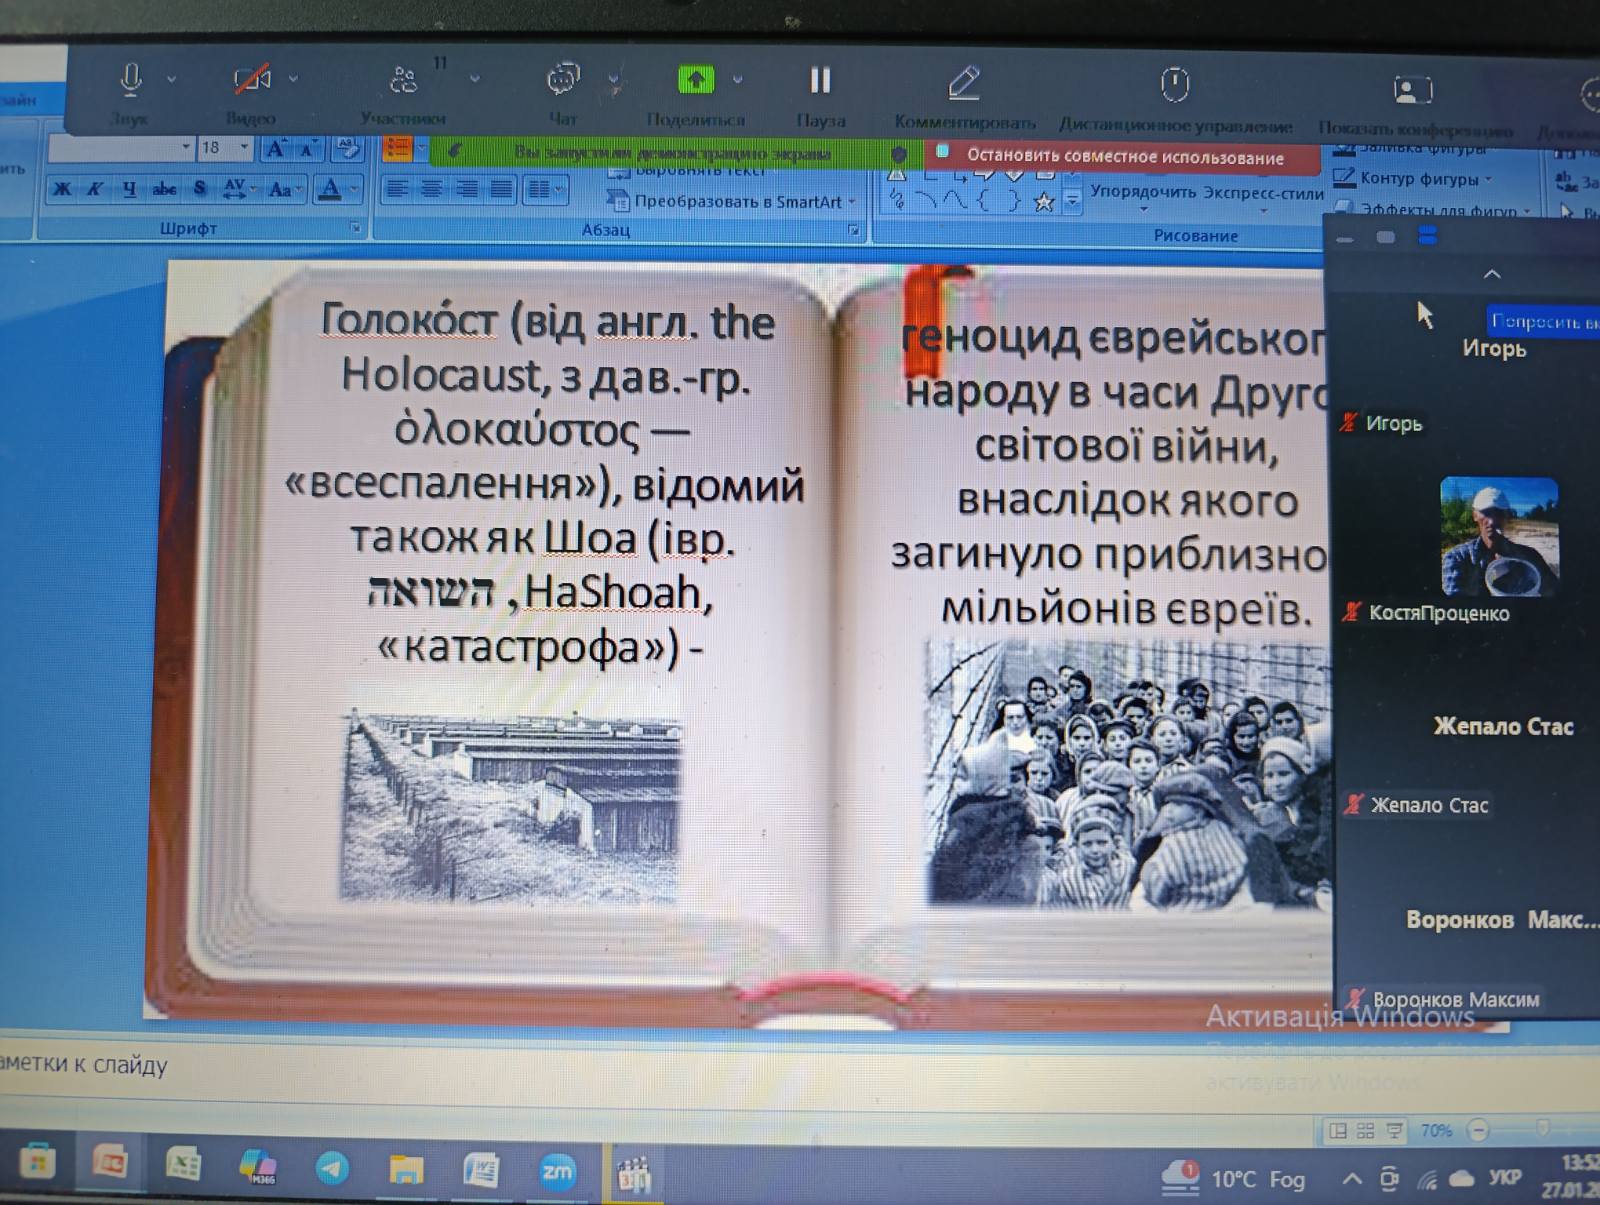Mute audio with the Zoom microphone icon
The image size is (1600, 1205).
[x=131, y=79]
